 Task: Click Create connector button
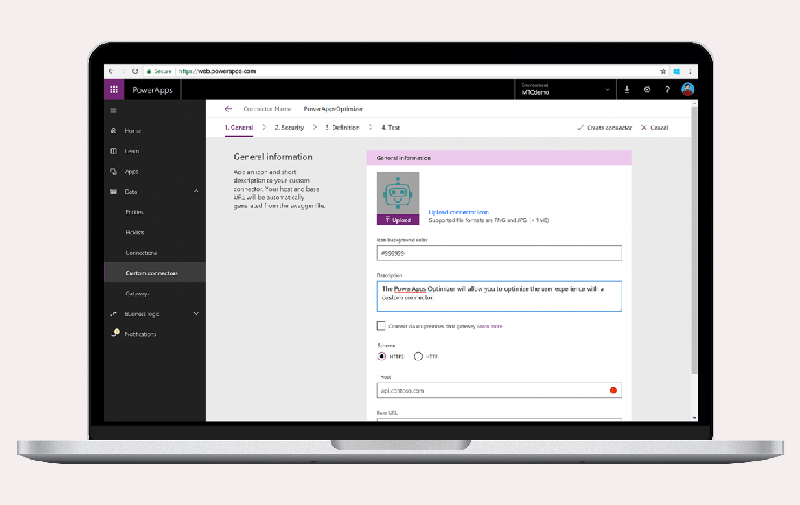(x=605, y=128)
